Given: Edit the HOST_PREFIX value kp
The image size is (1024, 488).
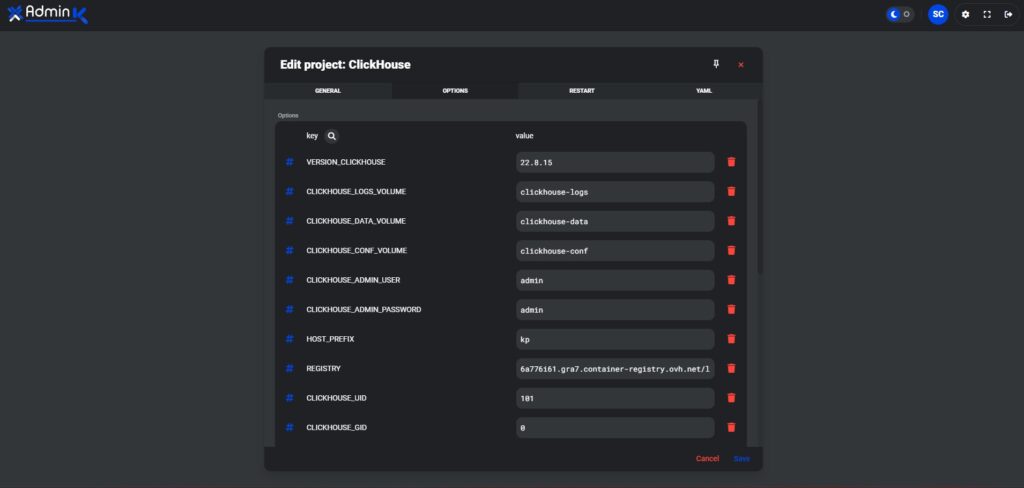Looking at the screenshot, I should (x=615, y=339).
